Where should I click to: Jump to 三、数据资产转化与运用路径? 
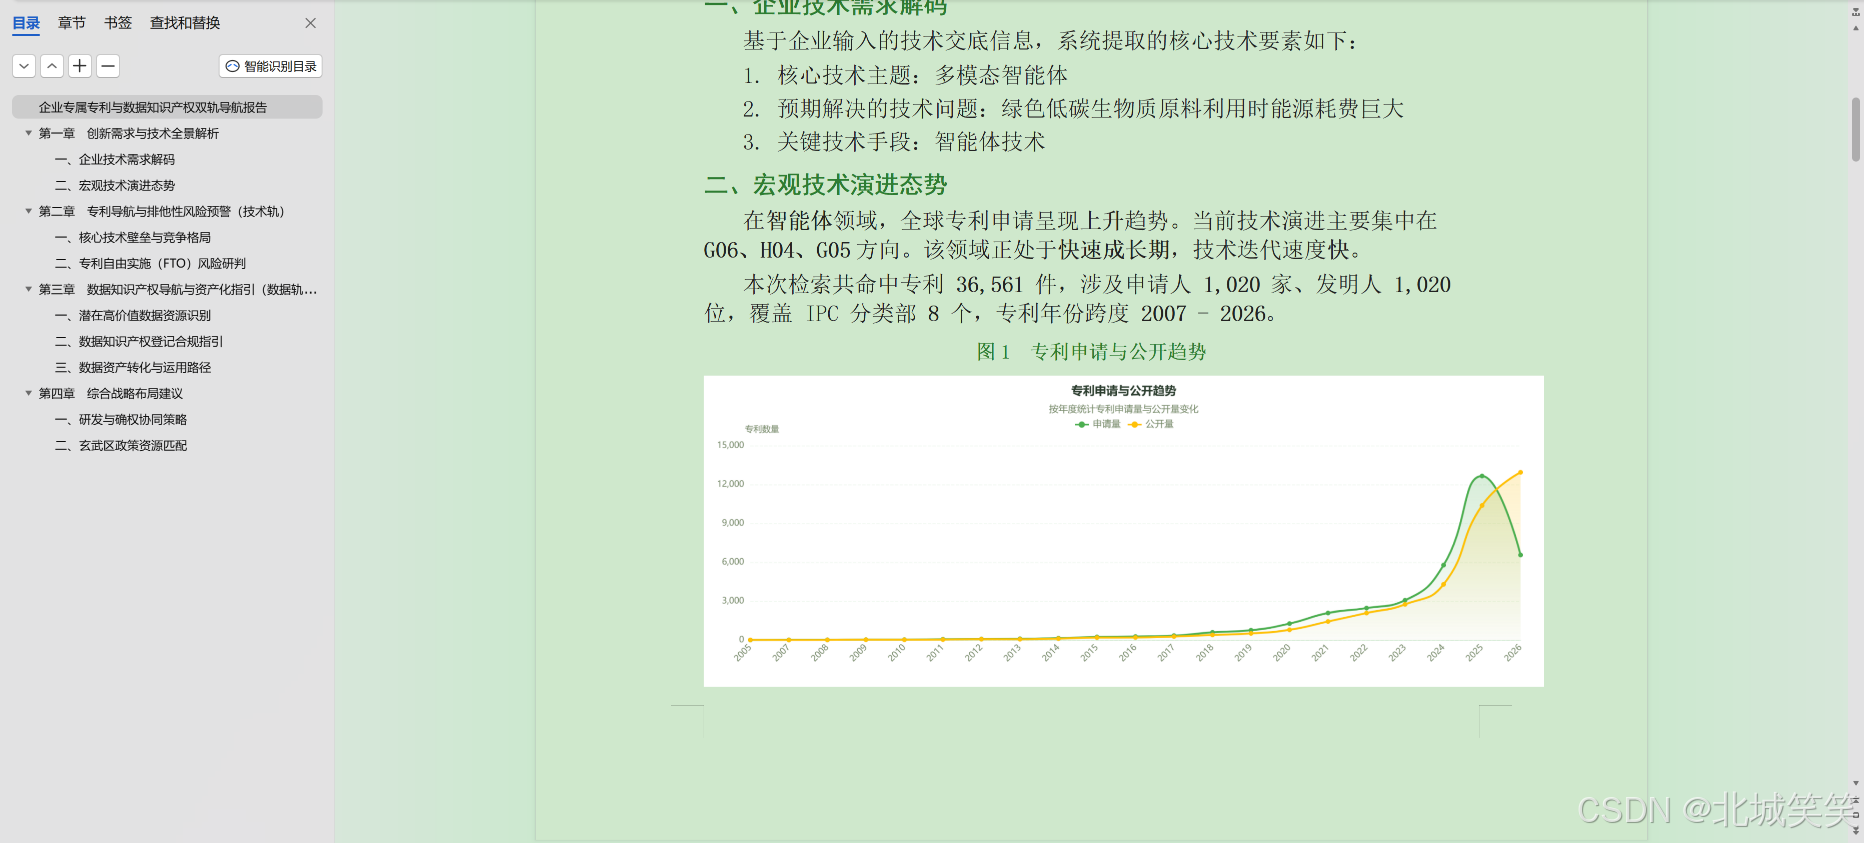(133, 367)
